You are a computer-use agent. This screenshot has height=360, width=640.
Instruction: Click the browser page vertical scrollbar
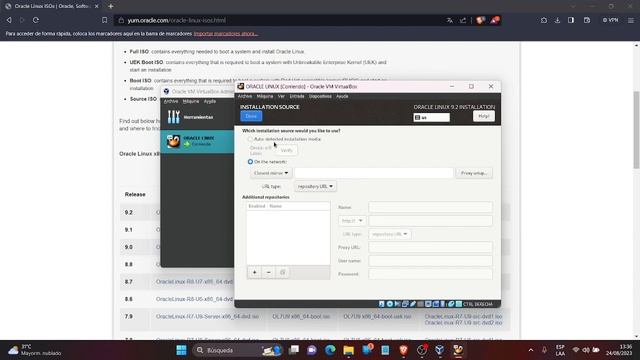tap(636, 129)
